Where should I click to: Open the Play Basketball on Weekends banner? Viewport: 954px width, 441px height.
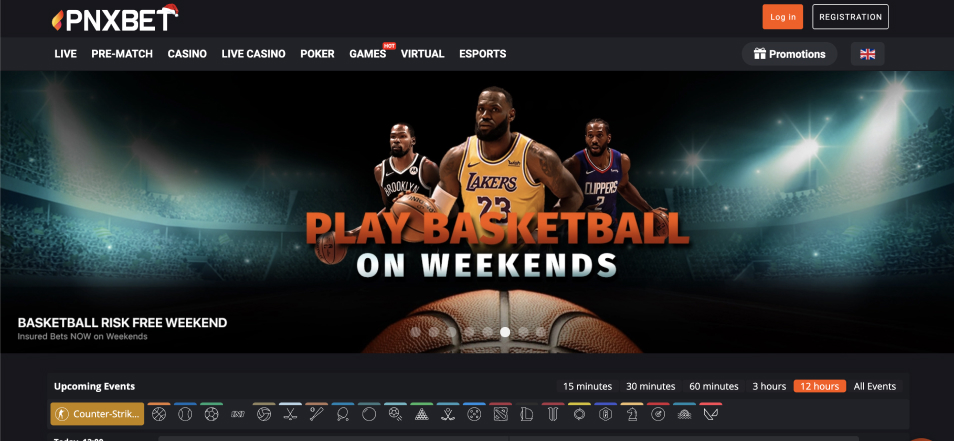coord(477,212)
